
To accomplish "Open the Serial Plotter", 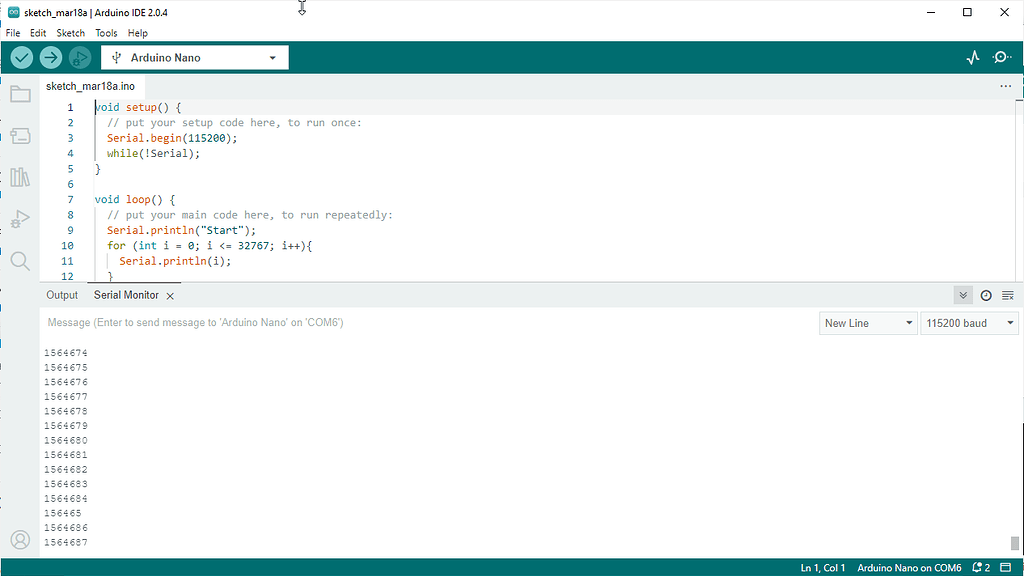I will point(973,58).
